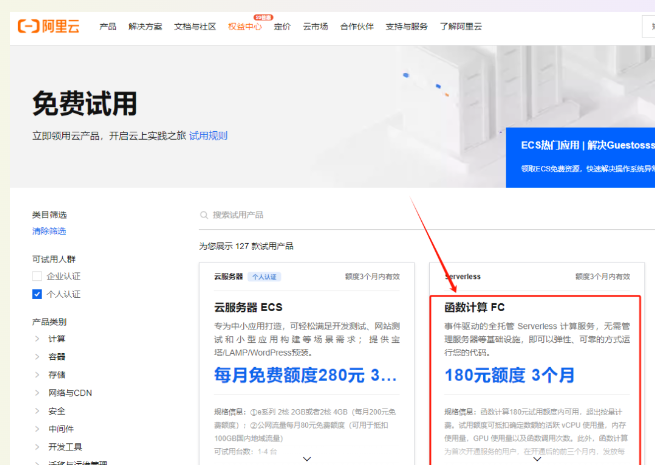655x465 pixels.
Task: Open the 了解阿里云 menu
Action: [x=461, y=27]
